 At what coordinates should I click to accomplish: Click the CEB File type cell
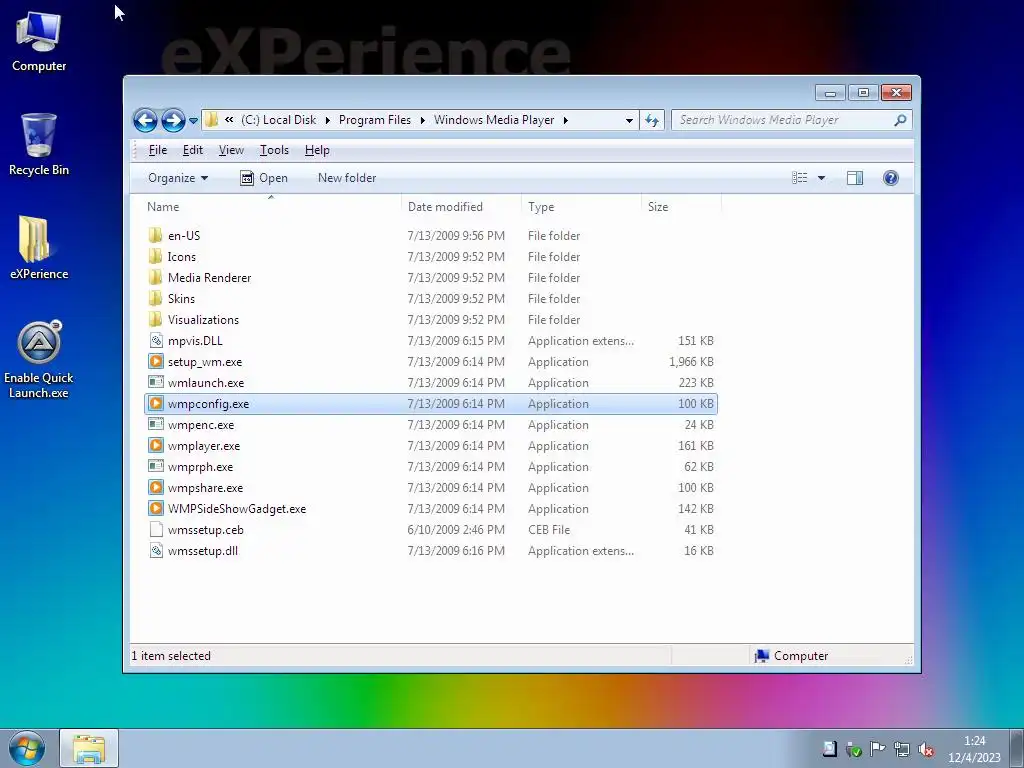549,530
